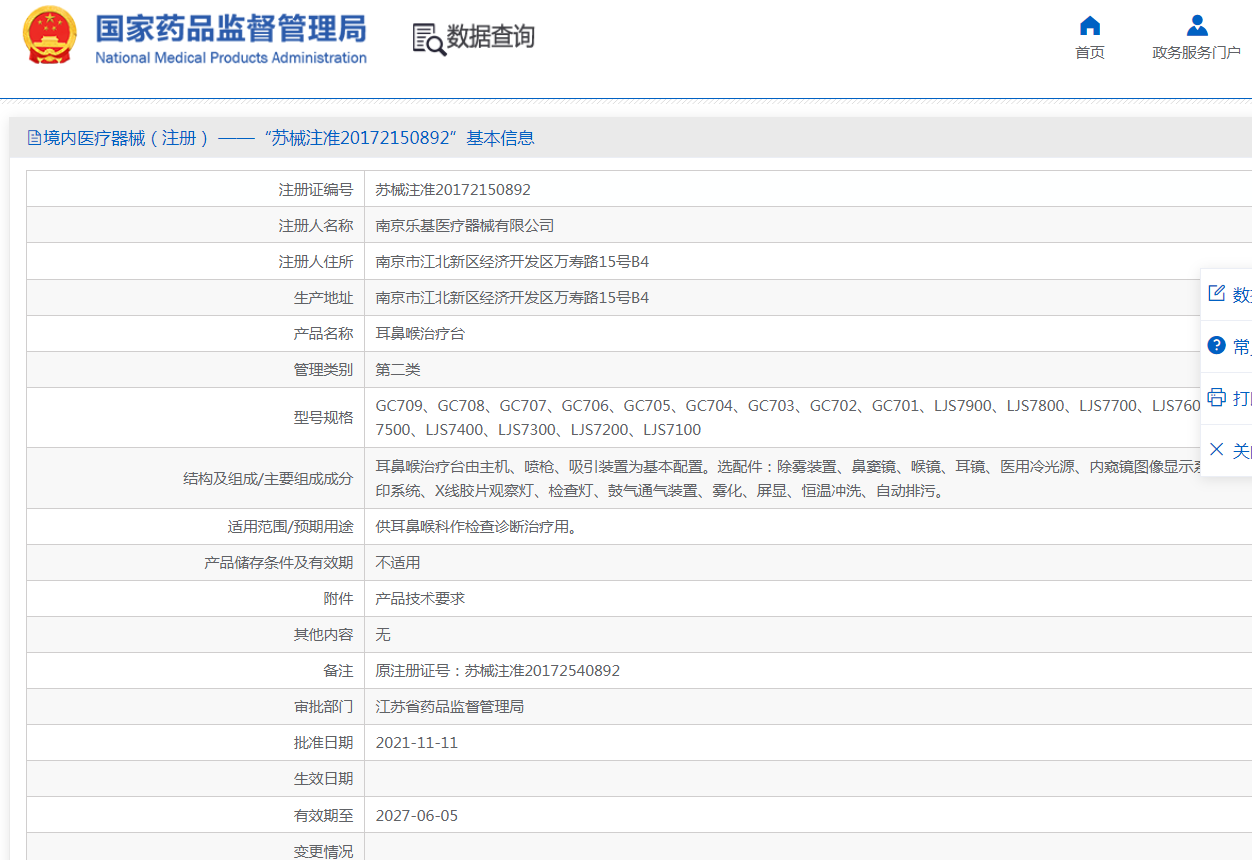This screenshot has width=1252, height=860.
Task: Click product name 耳鼻喉治疗台
Action: 420,333
